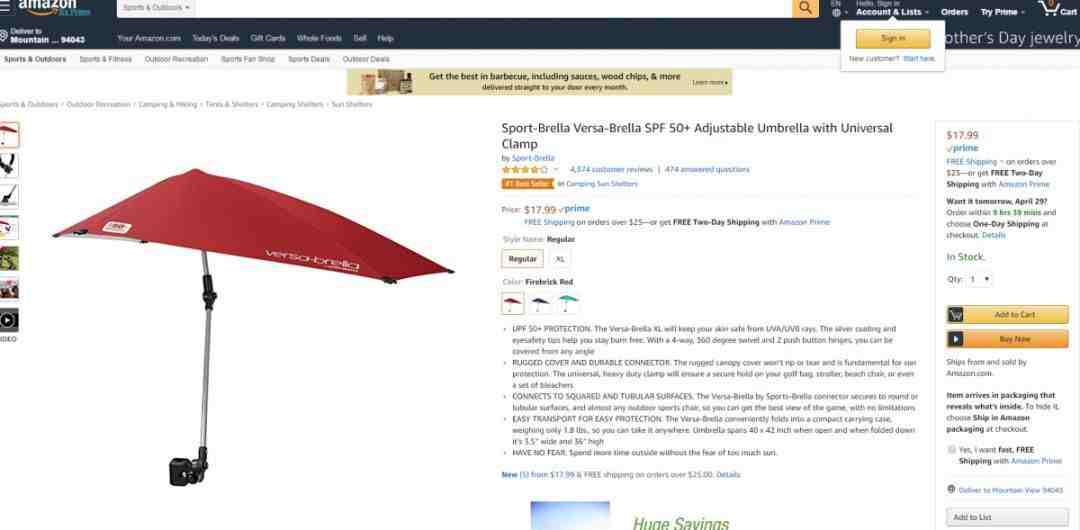Viewport: 1080px width, 530px height.
Task: Choose the teal umbrella color swatch
Action: pyautogui.click(x=568, y=303)
